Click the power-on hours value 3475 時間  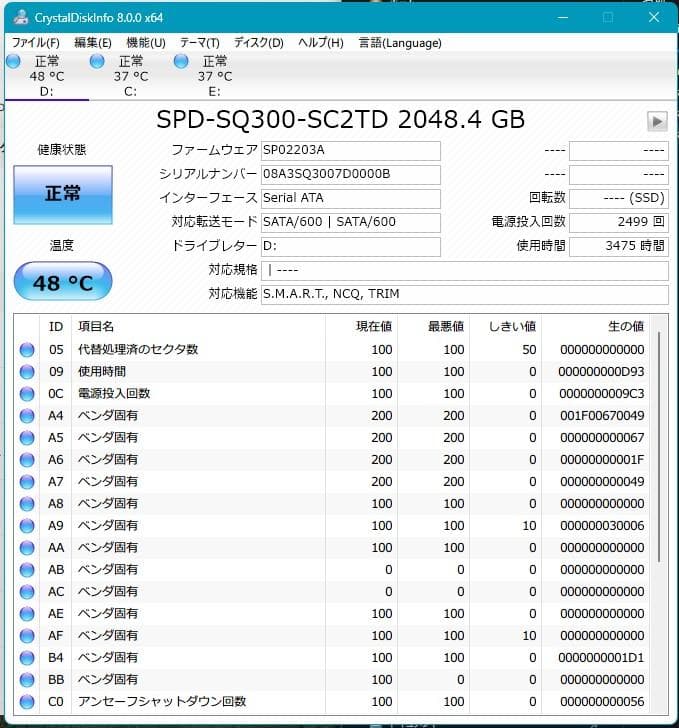click(619, 246)
